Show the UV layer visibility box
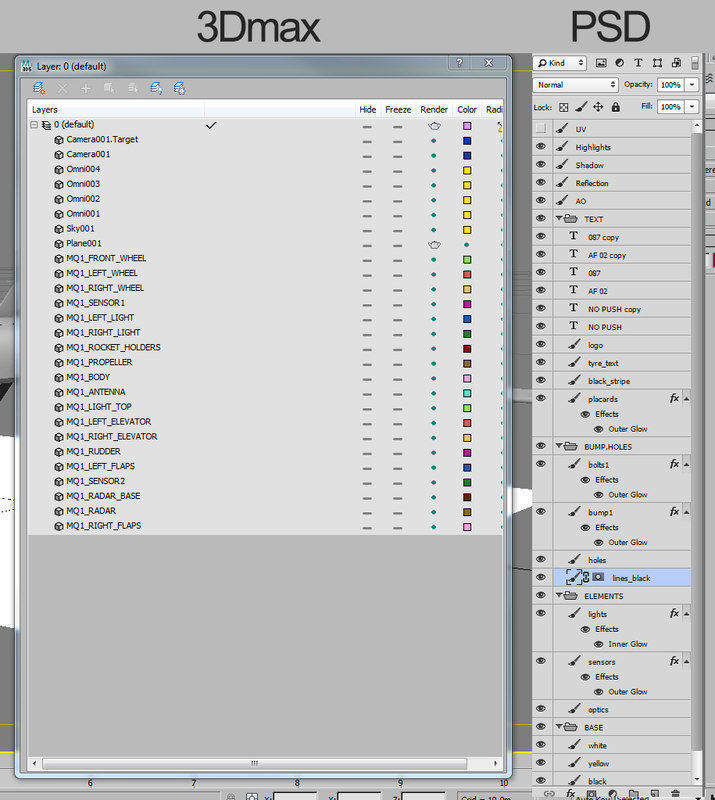 [541, 129]
